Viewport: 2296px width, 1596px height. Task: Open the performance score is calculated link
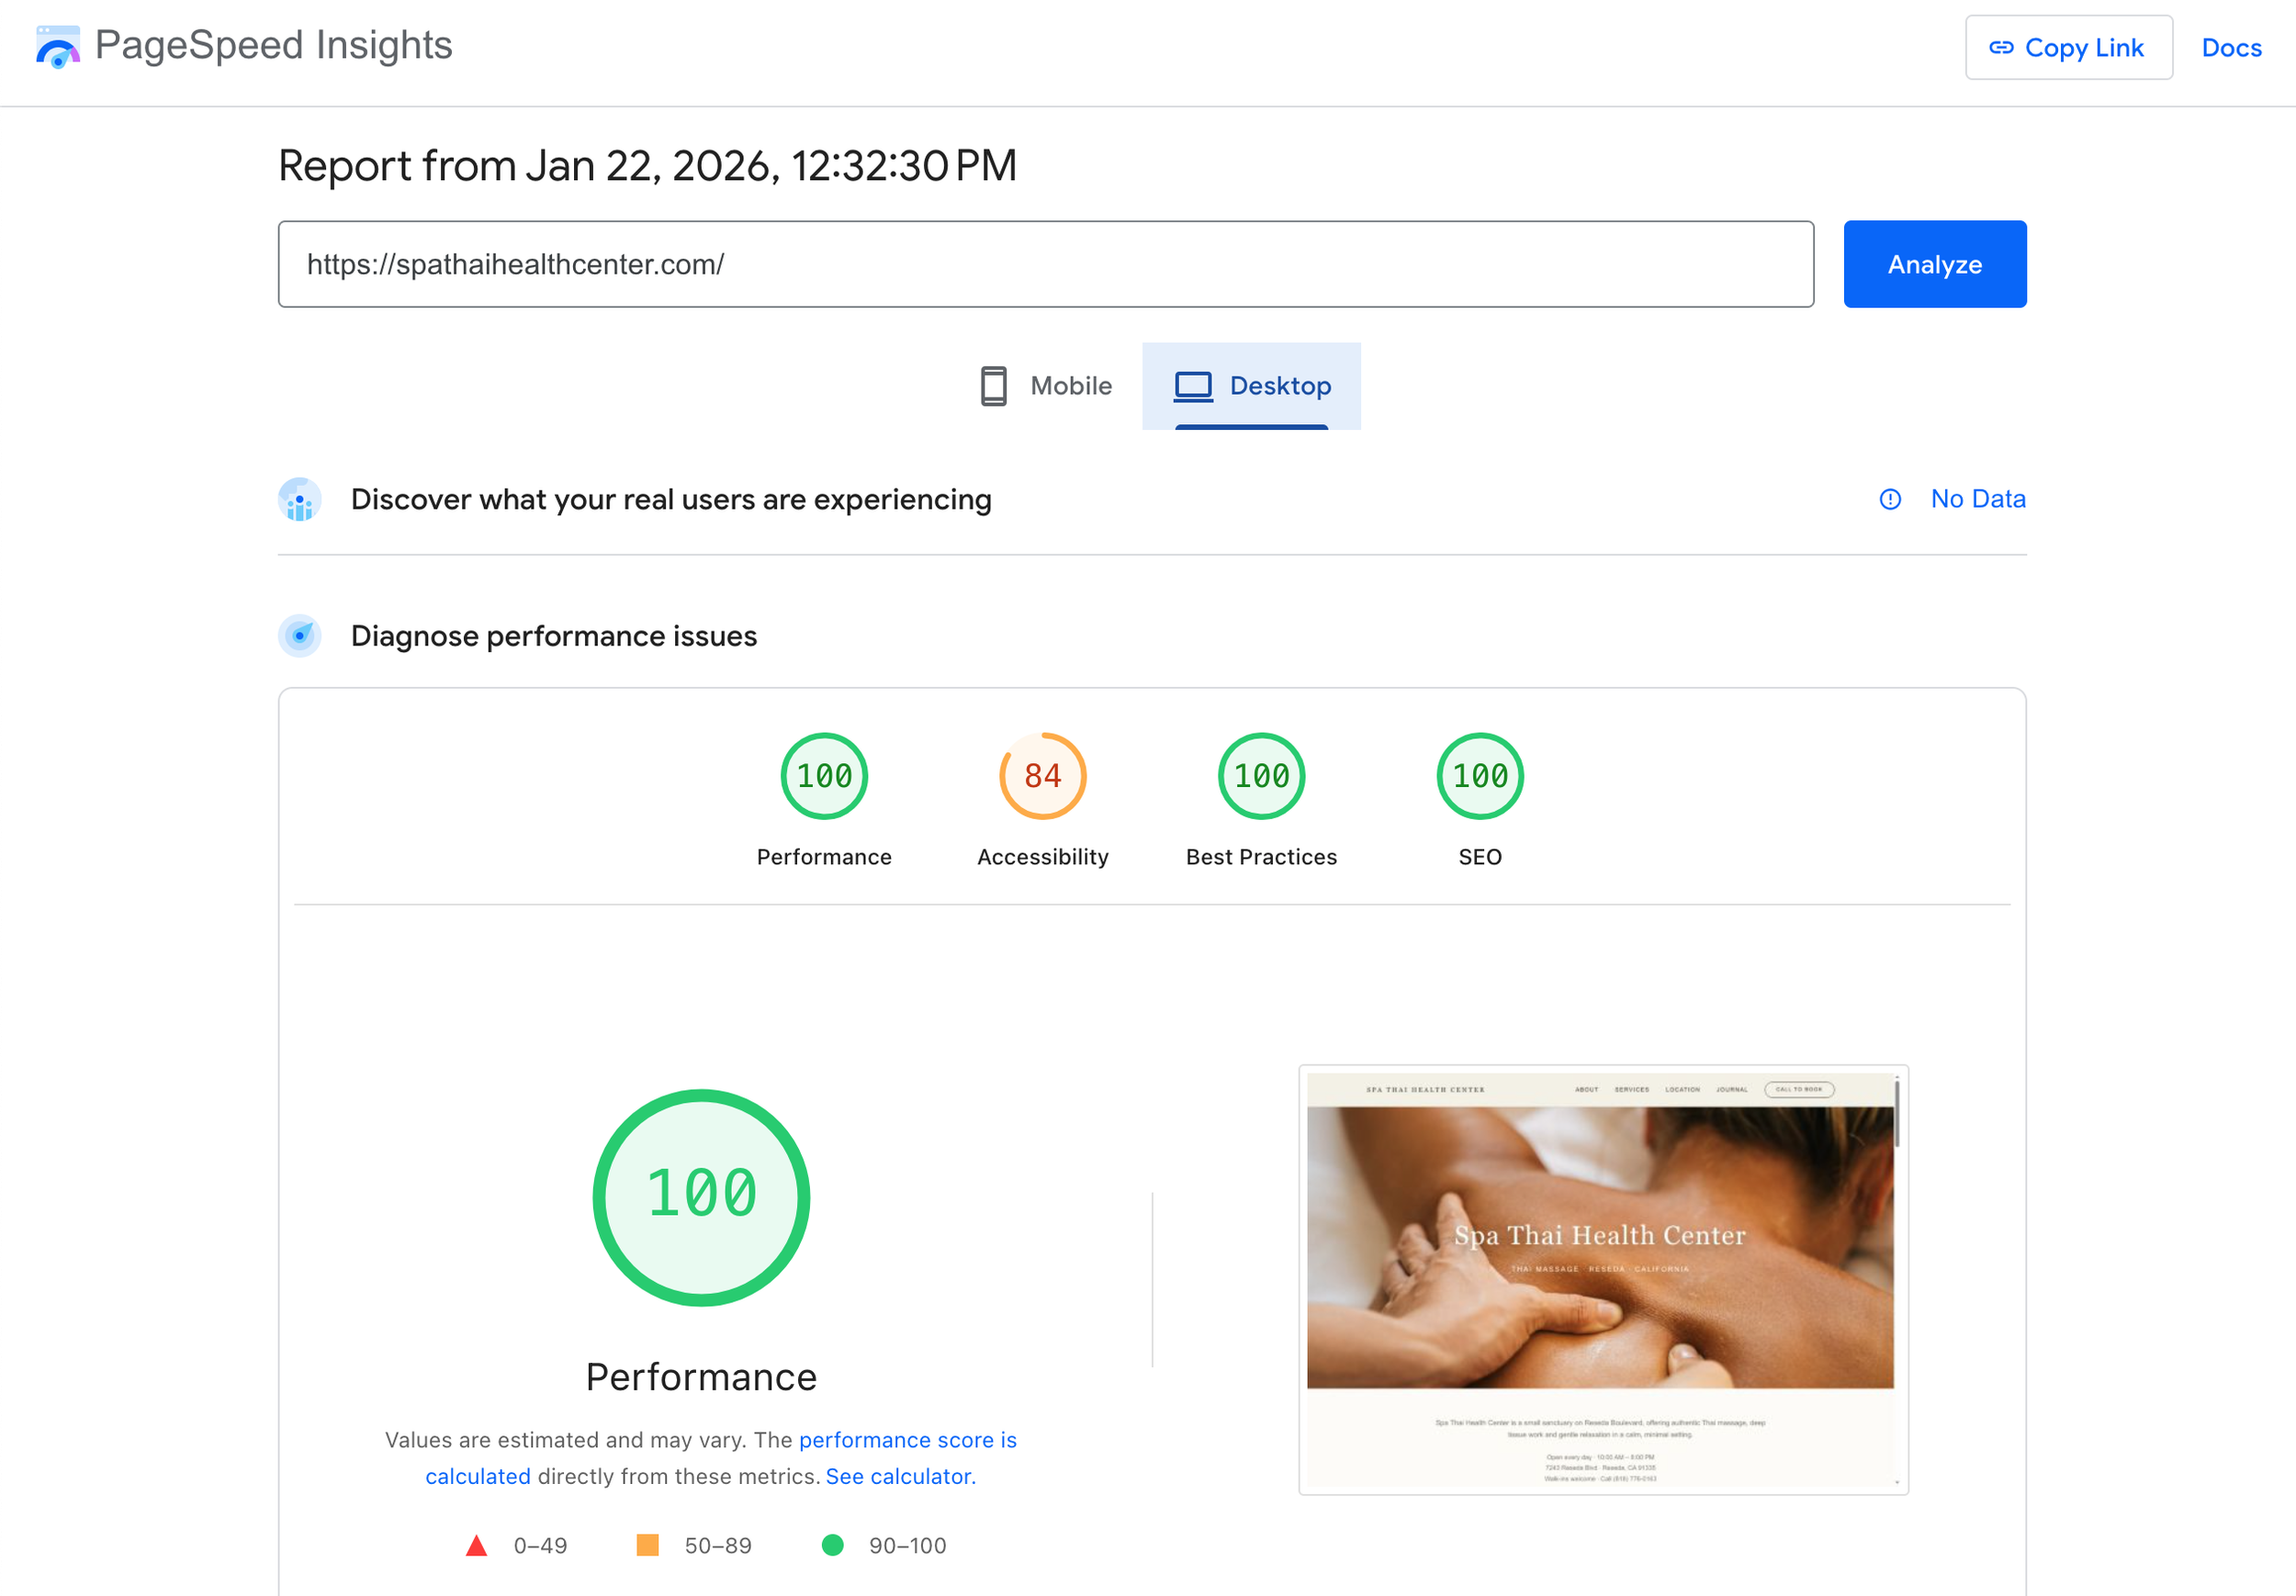coord(907,1439)
